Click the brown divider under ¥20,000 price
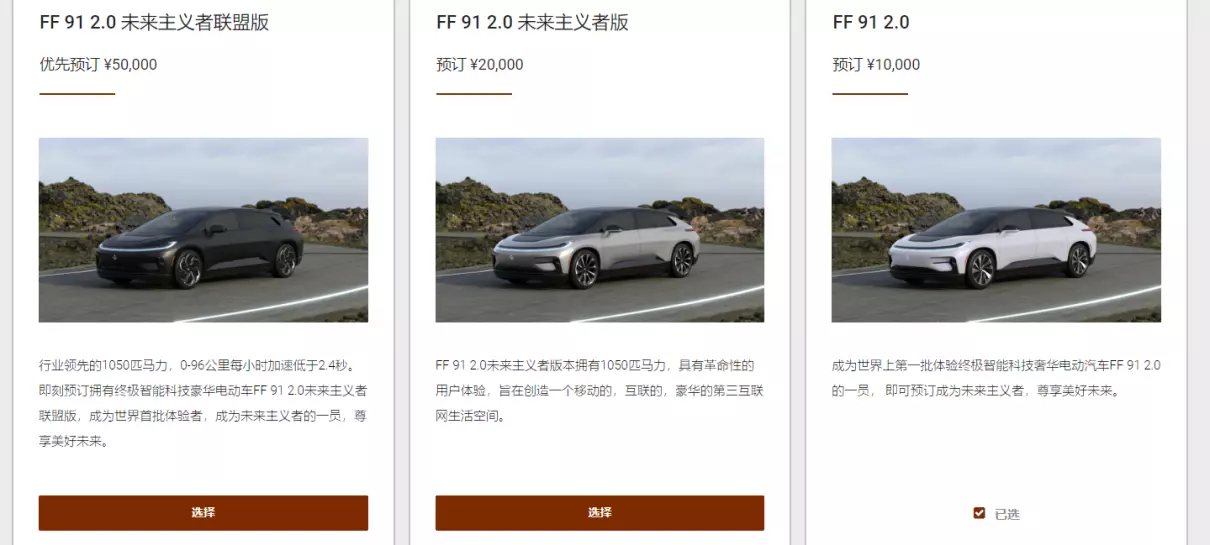Viewport: 1210px width, 545px height. pos(474,94)
